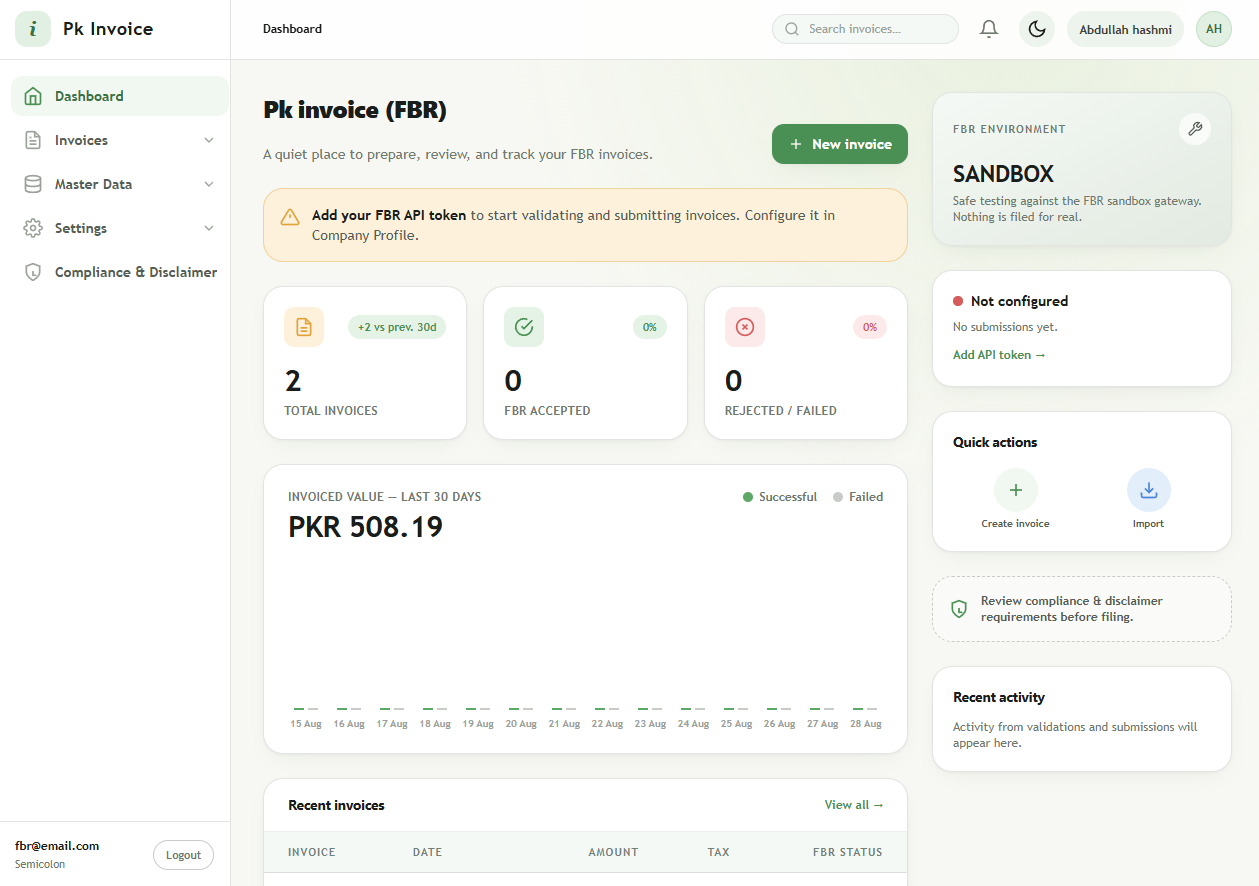The image size is (1259, 886).
Task: Click the FBR environment wrench icon
Action: [1195, 129]
